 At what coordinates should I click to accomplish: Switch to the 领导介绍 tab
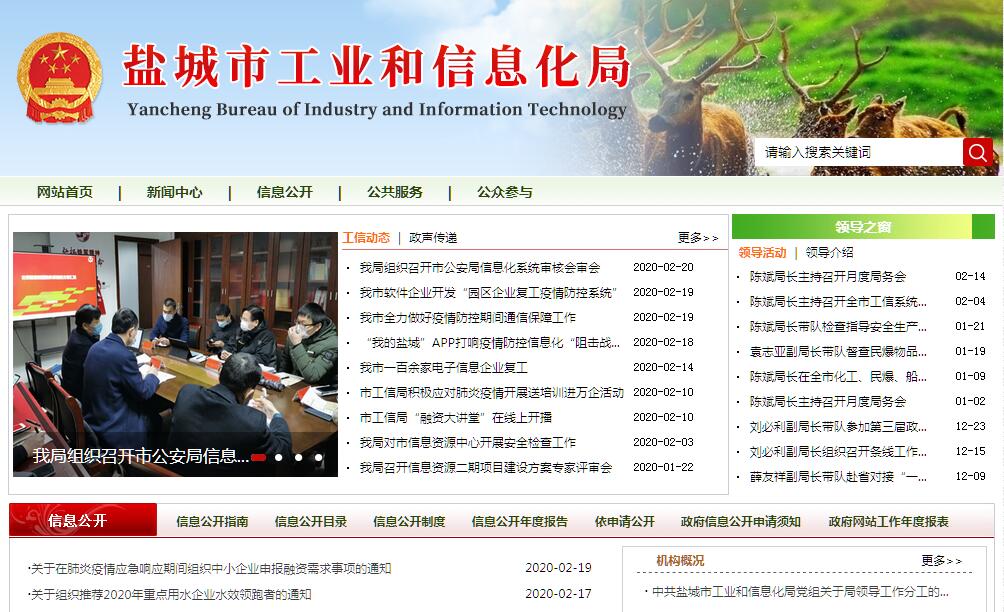[829, 253]
